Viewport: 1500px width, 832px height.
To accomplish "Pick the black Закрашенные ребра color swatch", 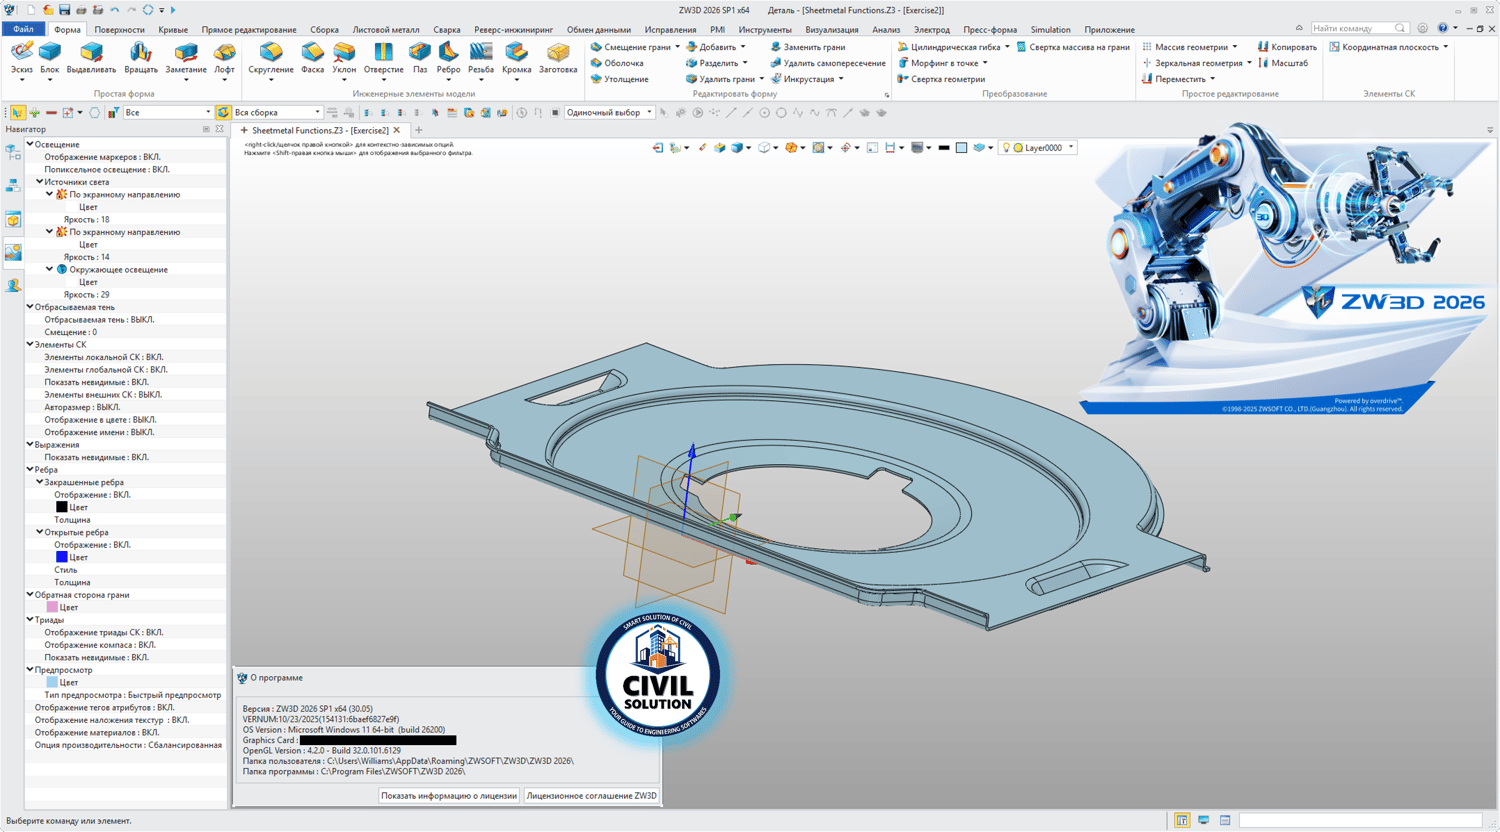I will pyautogui.click(x=62, y=507).
